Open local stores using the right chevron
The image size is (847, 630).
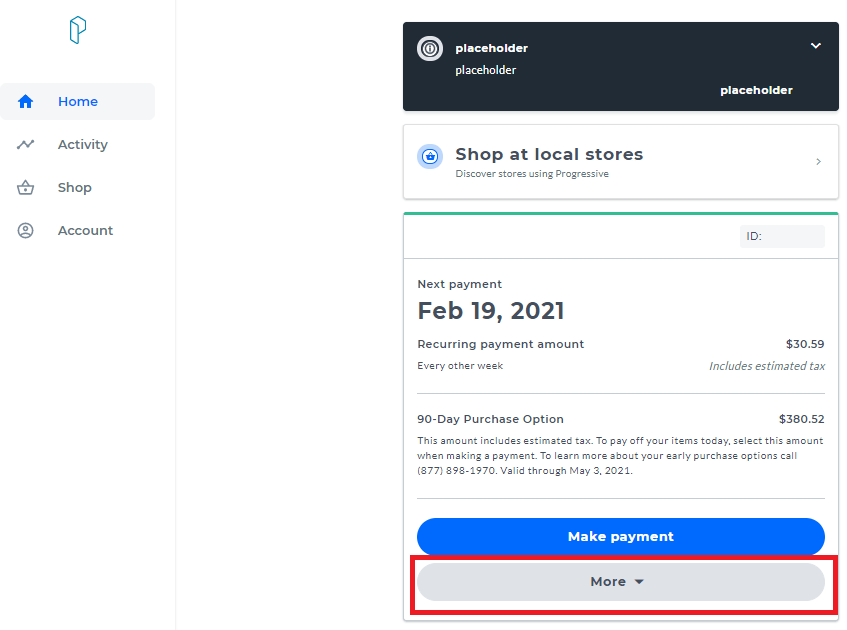(x=819, y=162)
